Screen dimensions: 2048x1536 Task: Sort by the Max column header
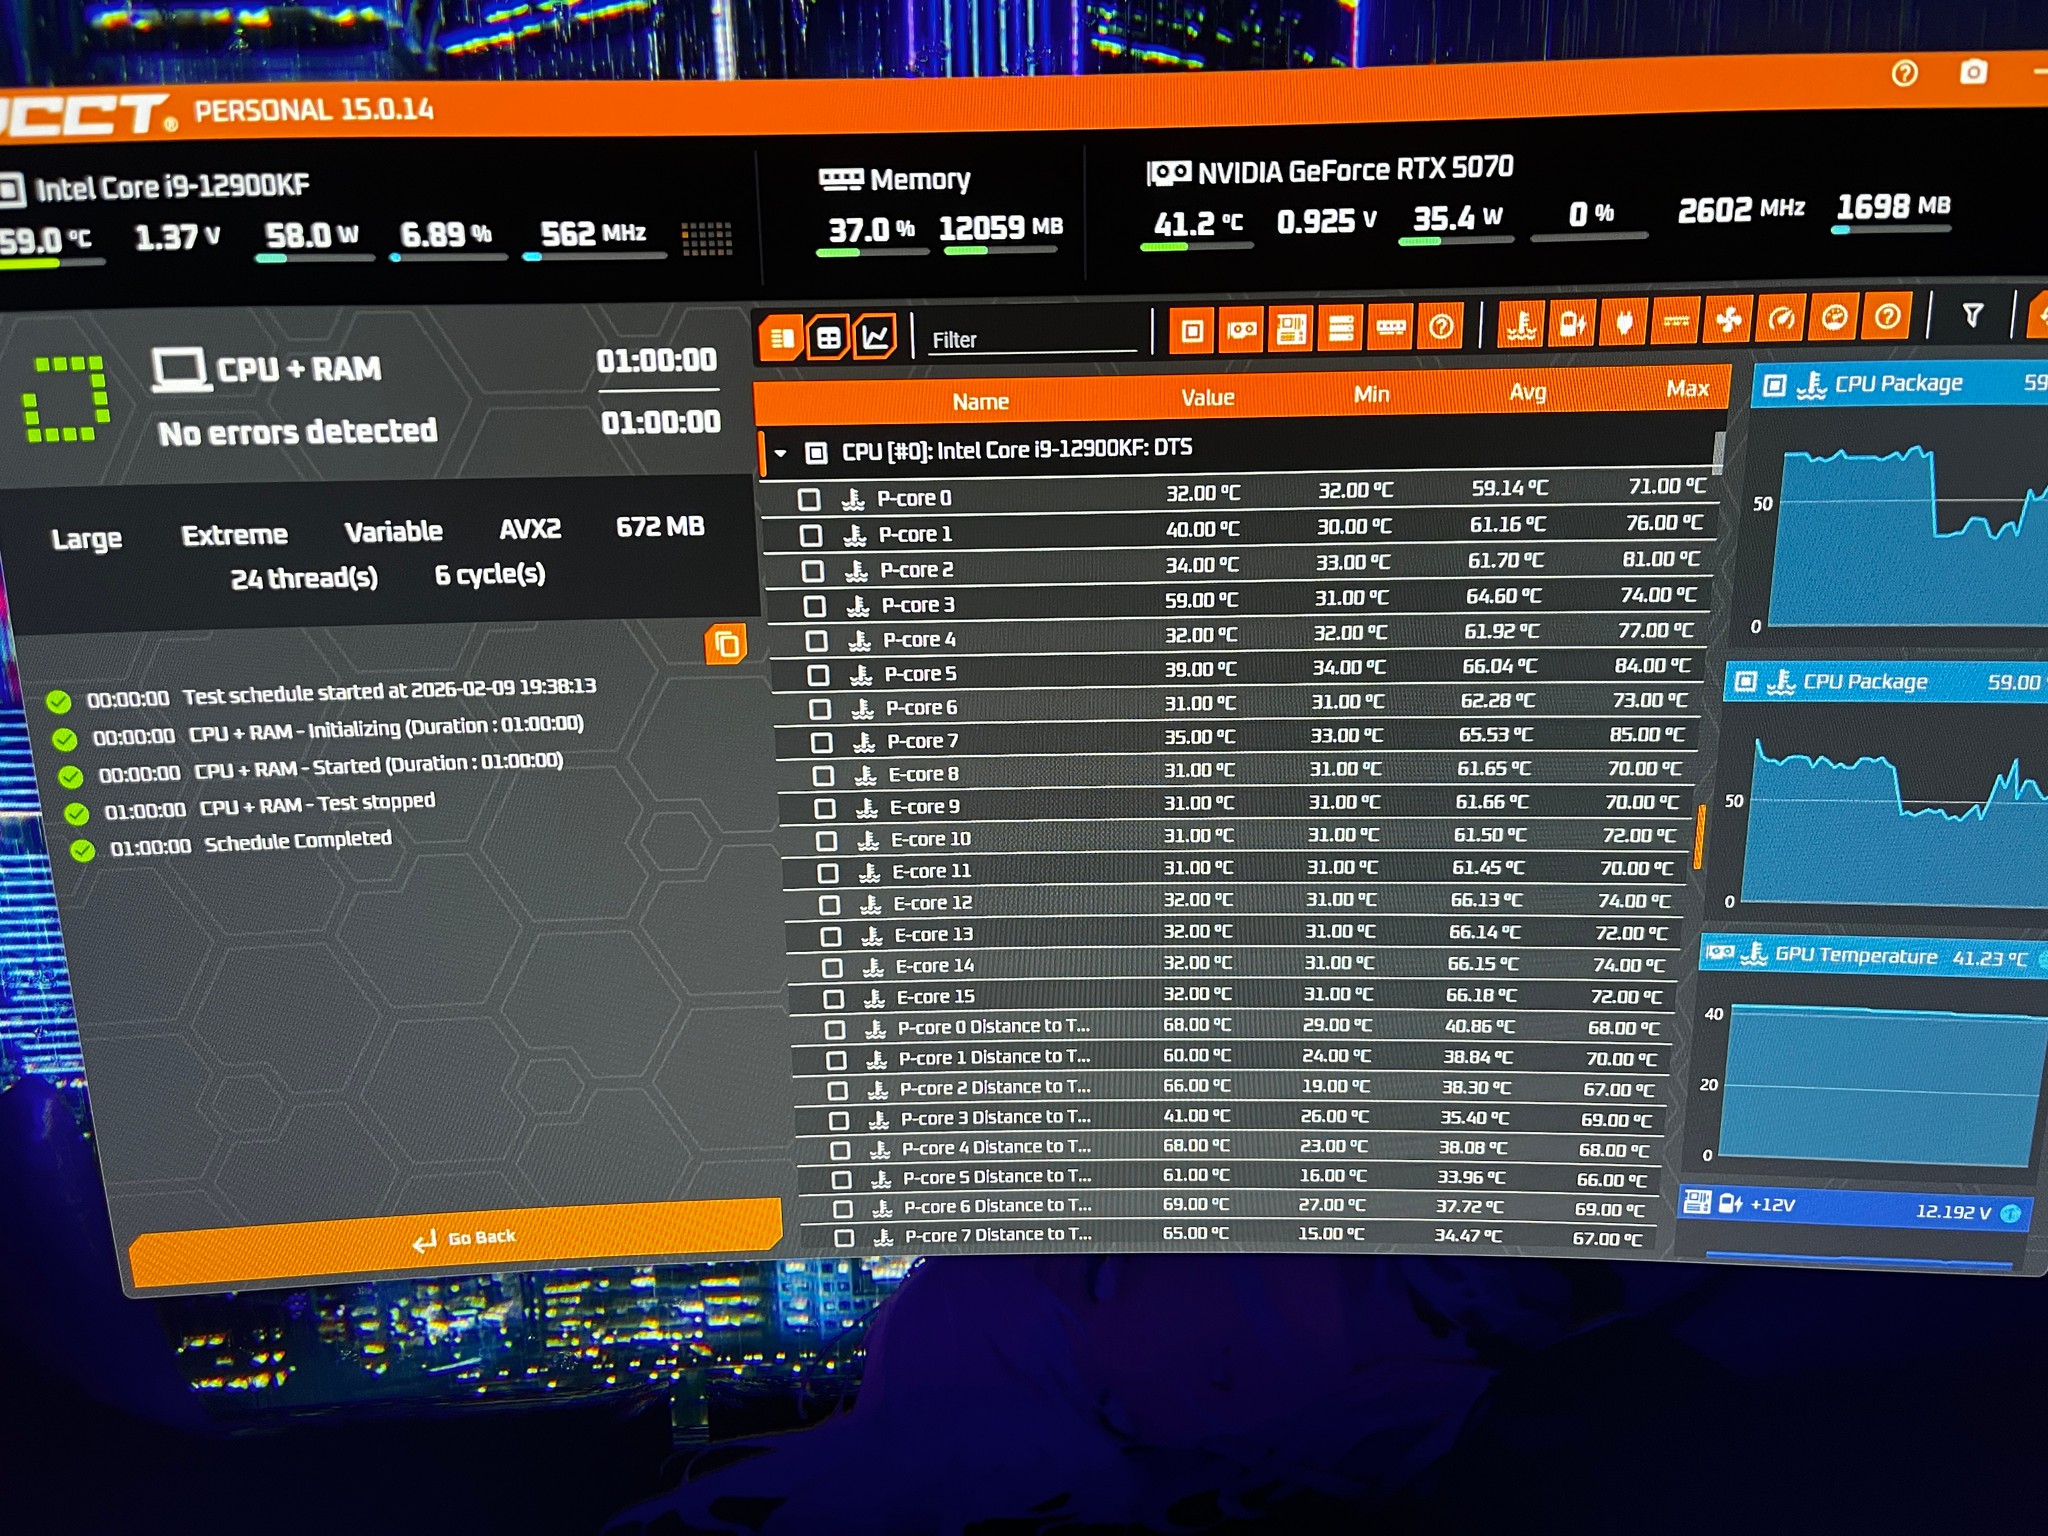coord(1687,389)
